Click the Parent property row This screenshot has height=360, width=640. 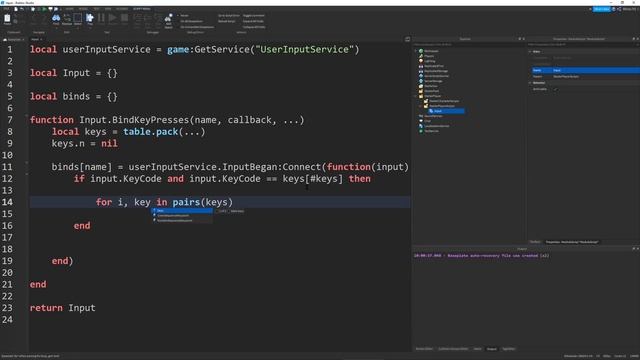point(586,76)
